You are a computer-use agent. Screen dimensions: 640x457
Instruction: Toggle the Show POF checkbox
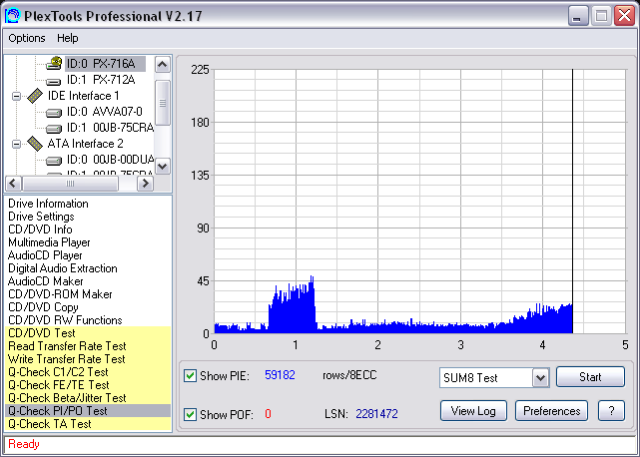click(190, 414)
